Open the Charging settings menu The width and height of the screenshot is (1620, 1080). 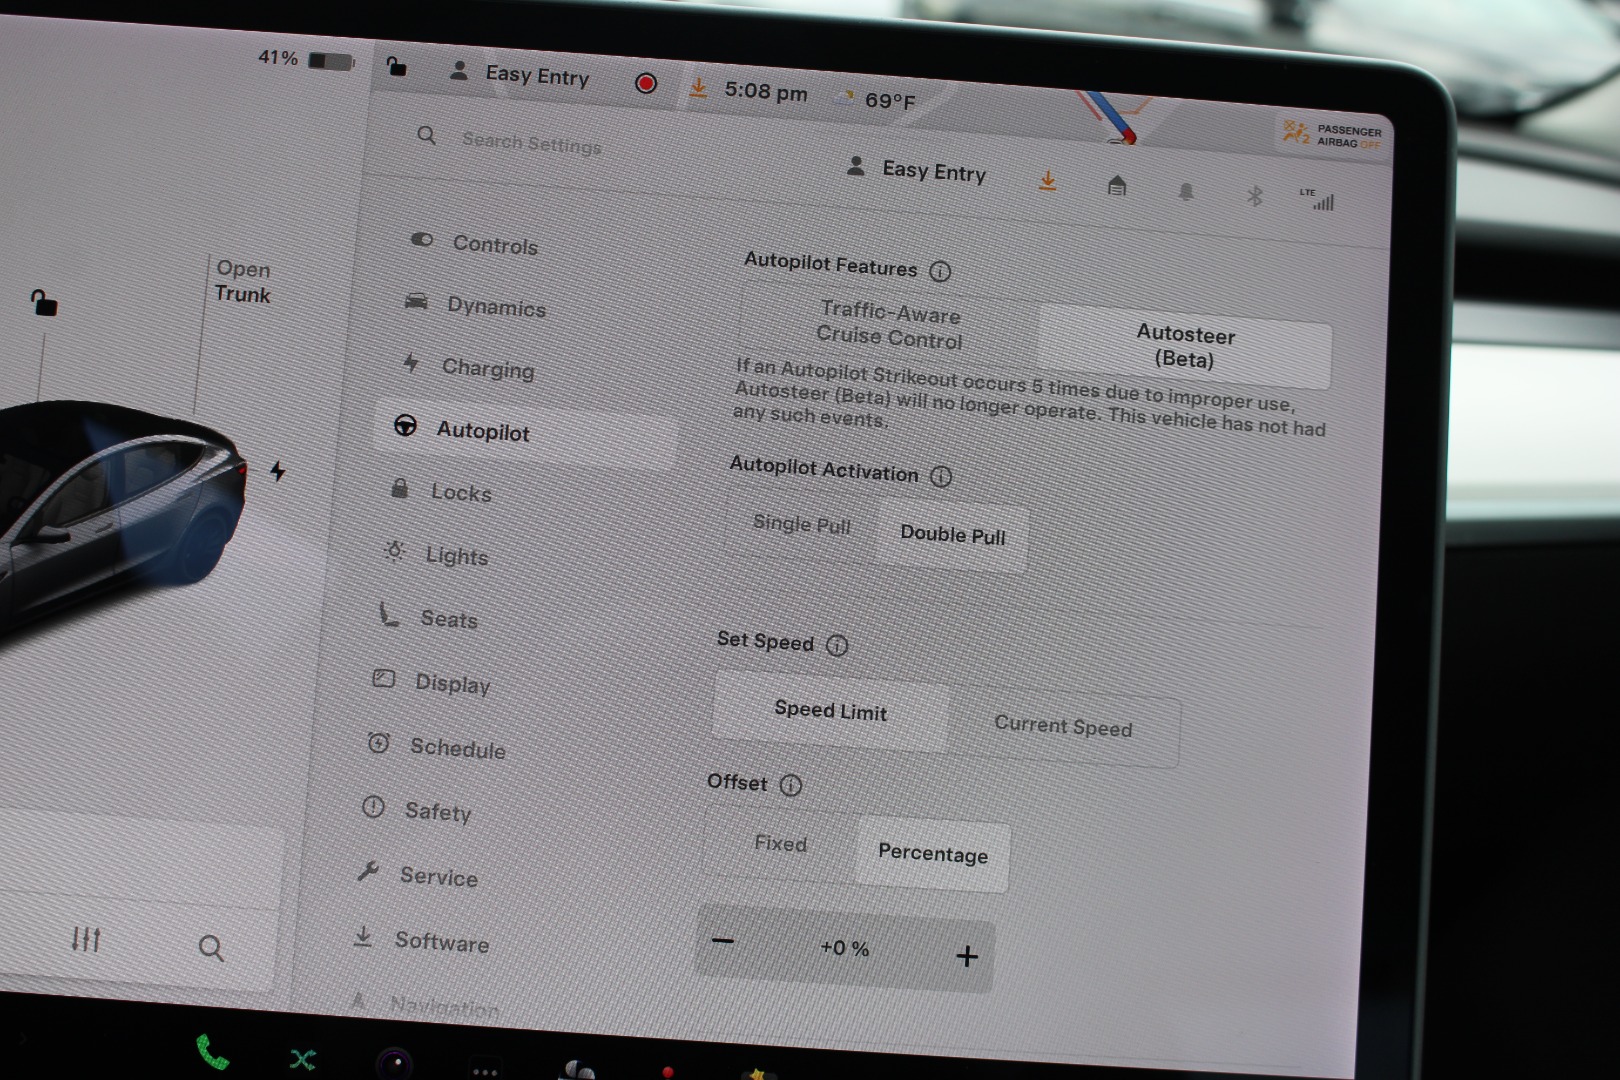487,369
